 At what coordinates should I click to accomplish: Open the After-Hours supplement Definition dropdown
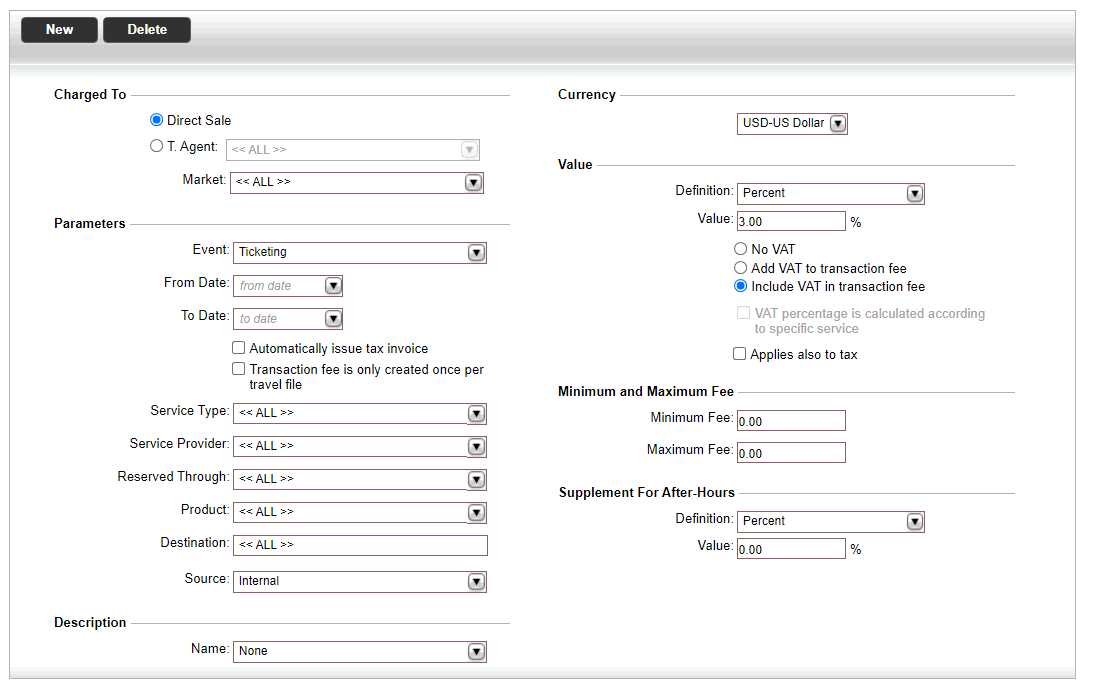point(831,522)
